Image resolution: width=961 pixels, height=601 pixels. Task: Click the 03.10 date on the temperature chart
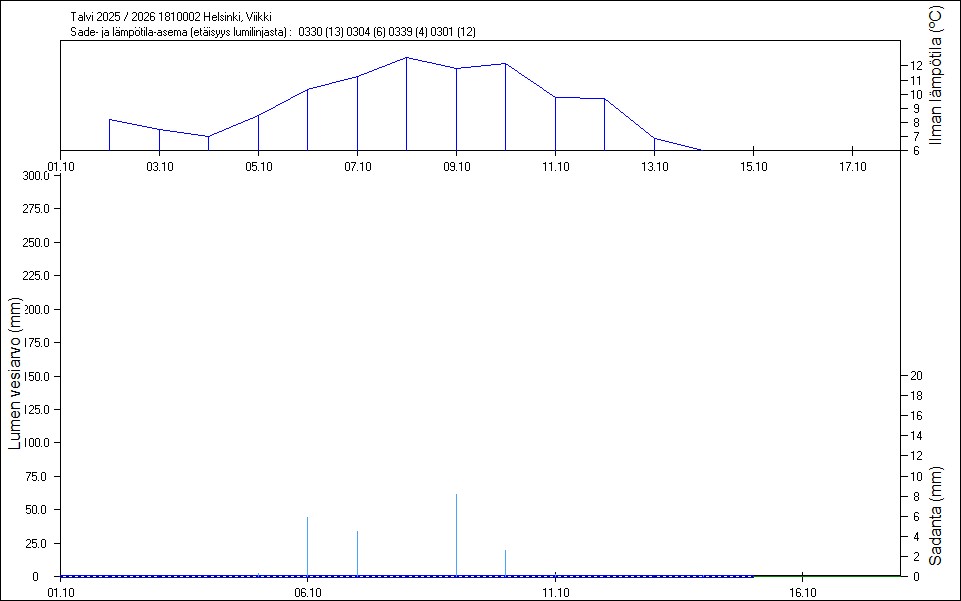159,166
